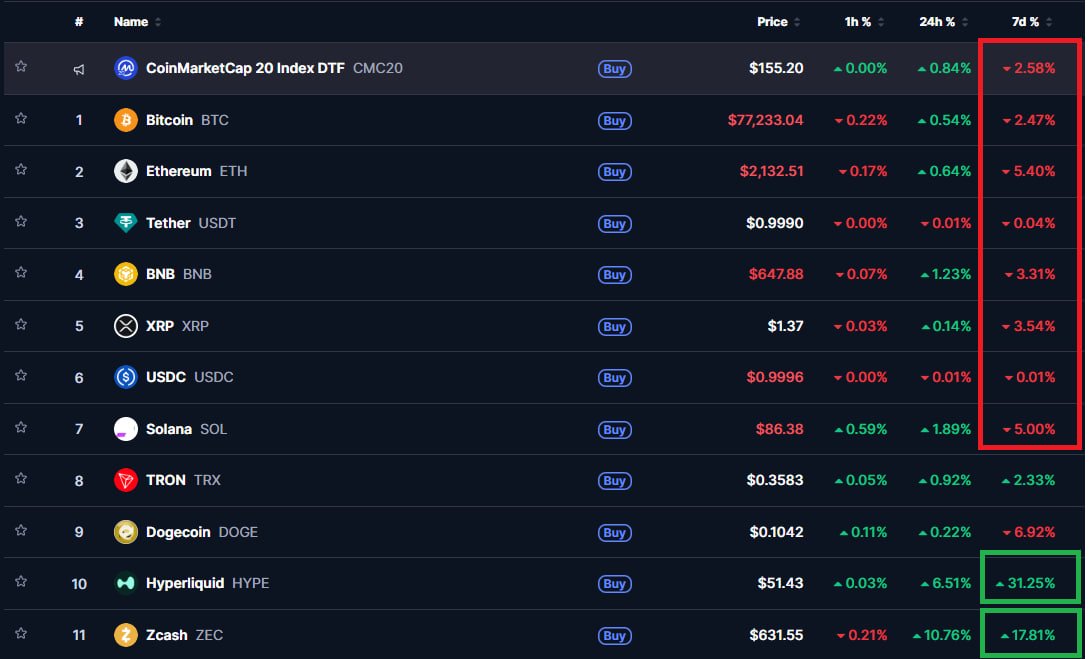Click the TRON logo icon
1089x659 pixels.
[126, 481]
